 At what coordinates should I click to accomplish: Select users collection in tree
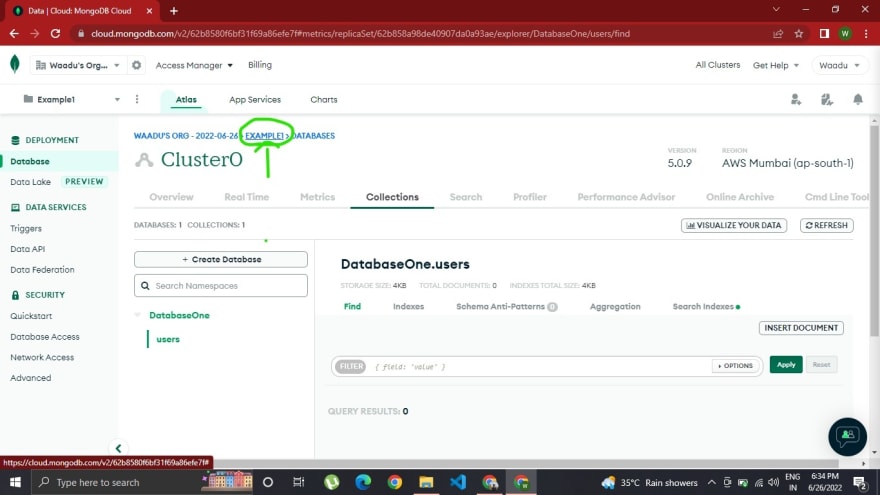(168, 339)
